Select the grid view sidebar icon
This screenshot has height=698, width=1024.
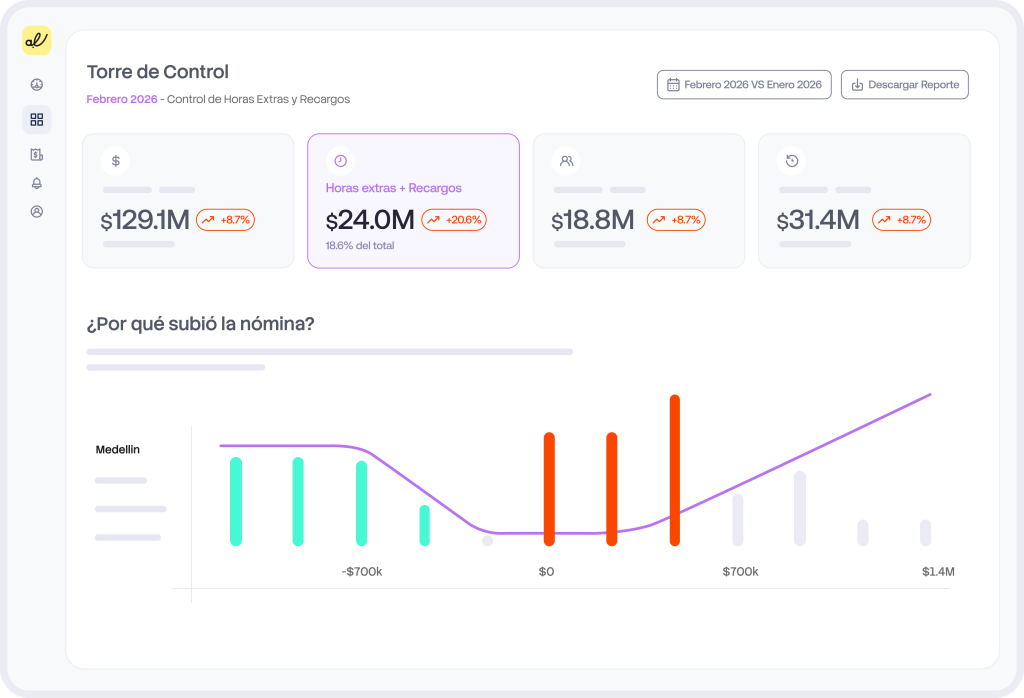tap(37, 120)
